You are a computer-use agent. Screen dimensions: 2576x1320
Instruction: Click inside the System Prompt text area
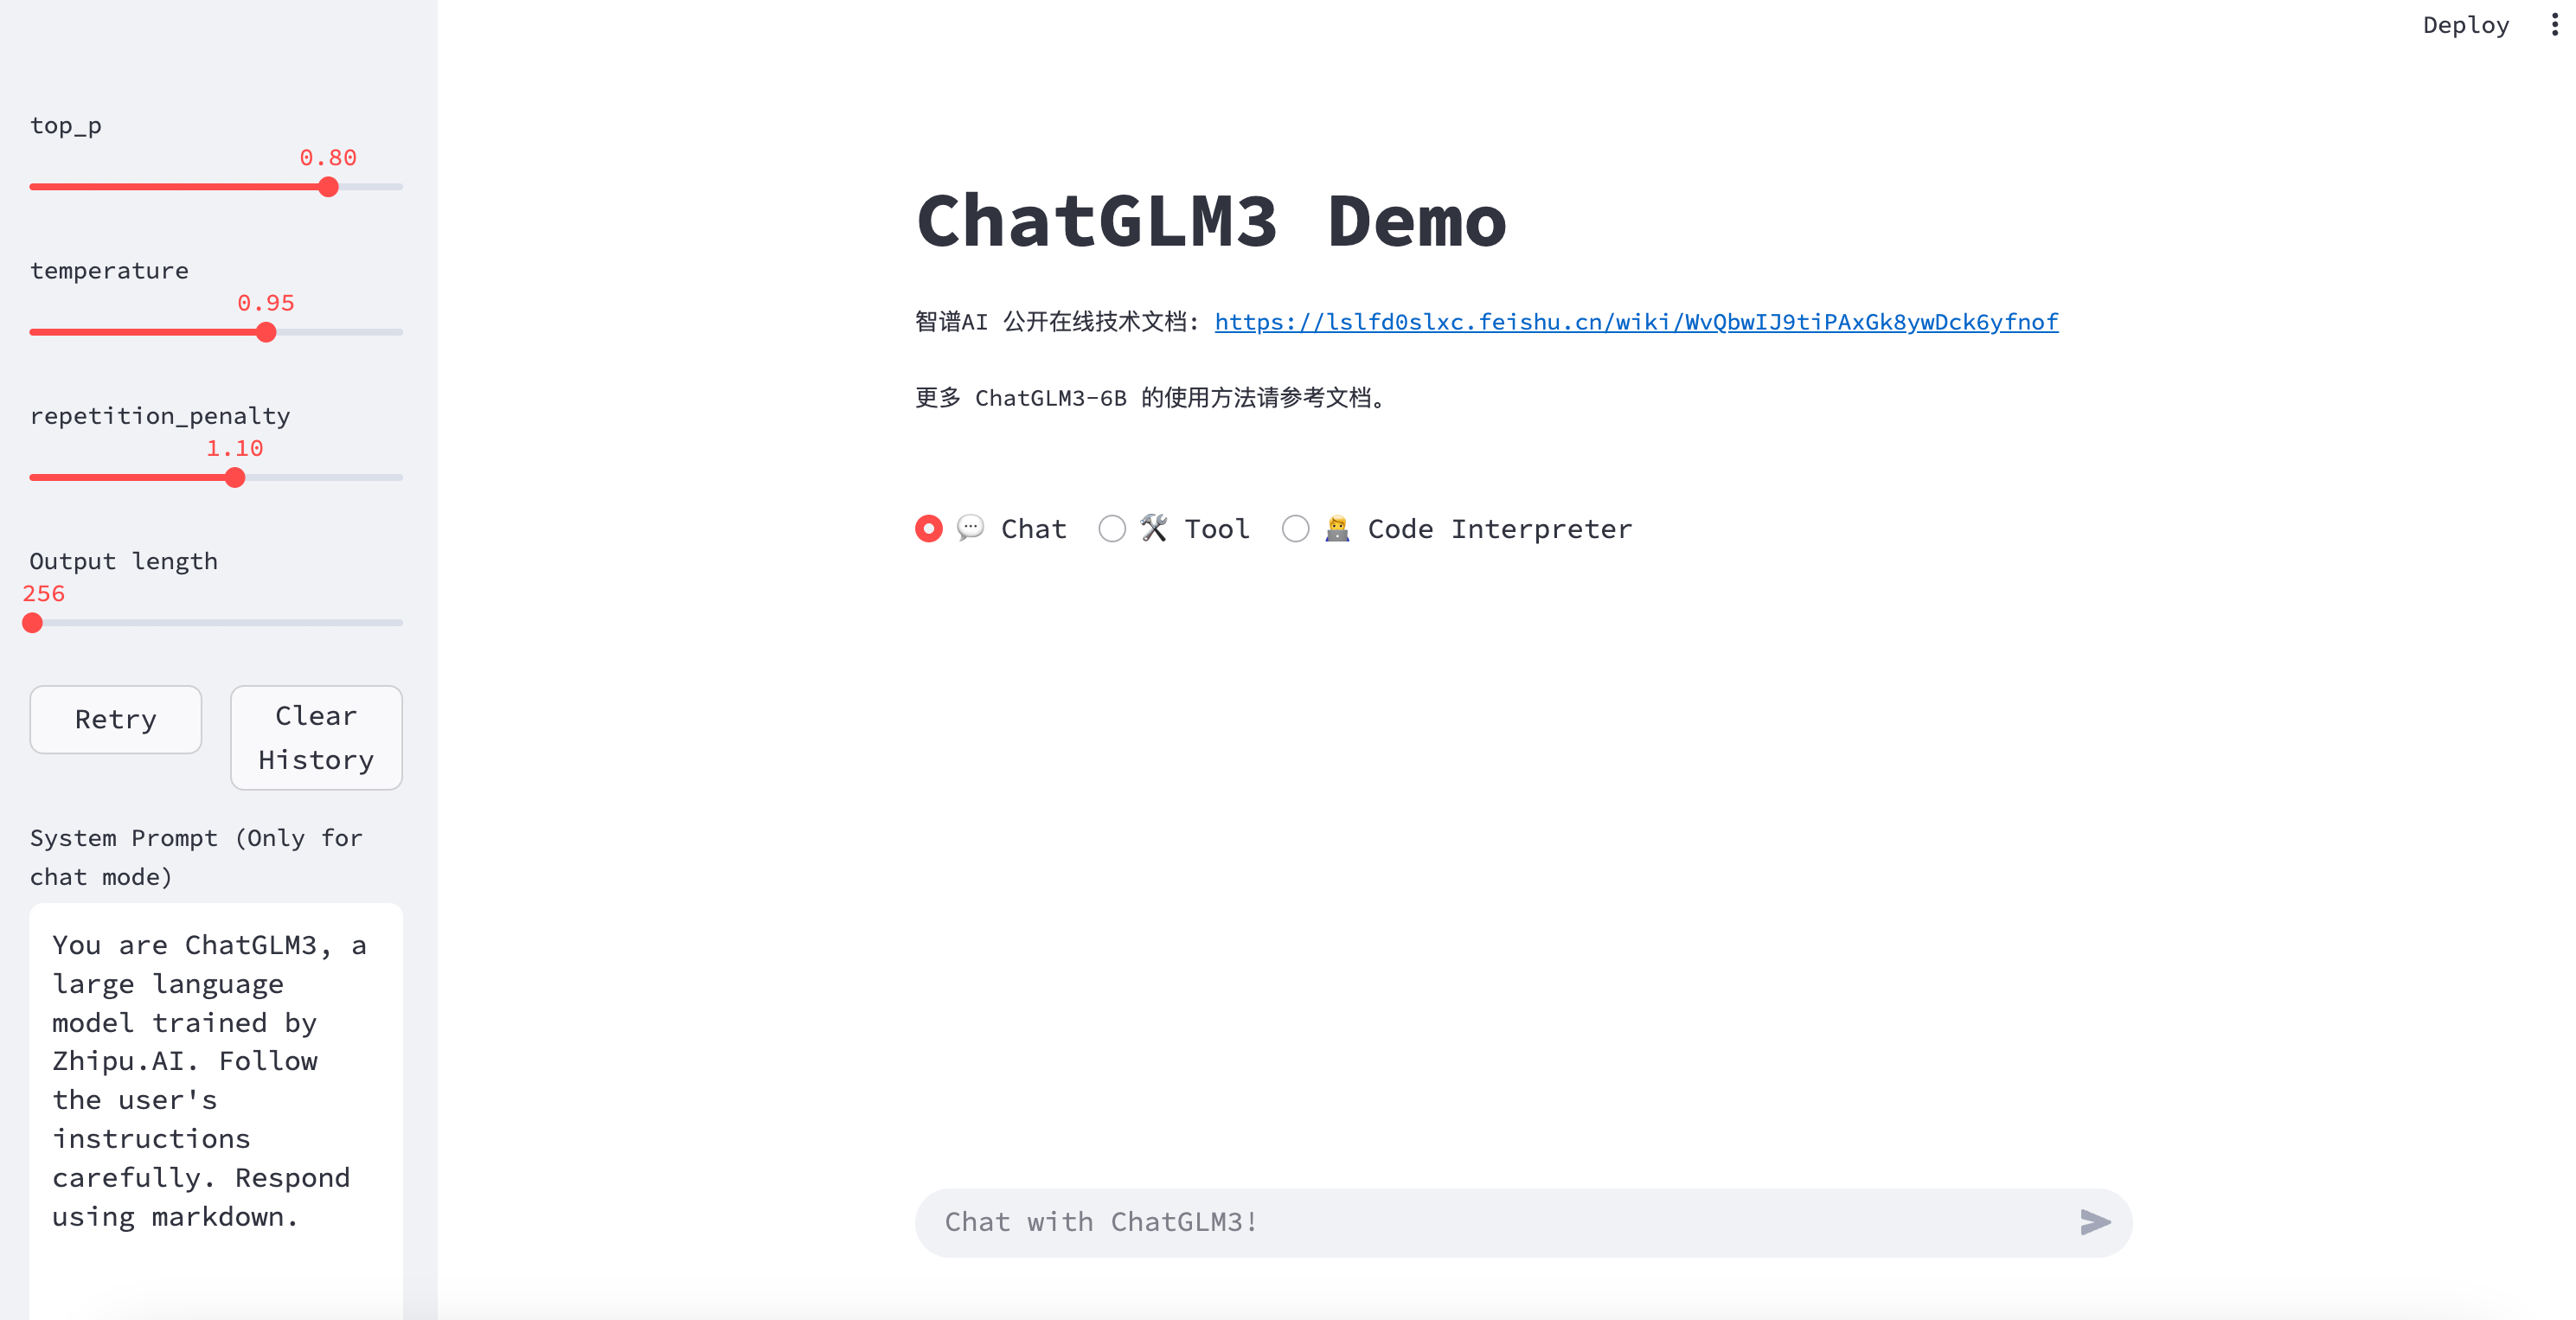[x=215, y=1080]
